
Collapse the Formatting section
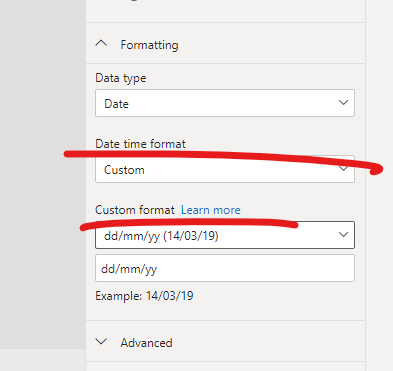(x=101, y=44)
